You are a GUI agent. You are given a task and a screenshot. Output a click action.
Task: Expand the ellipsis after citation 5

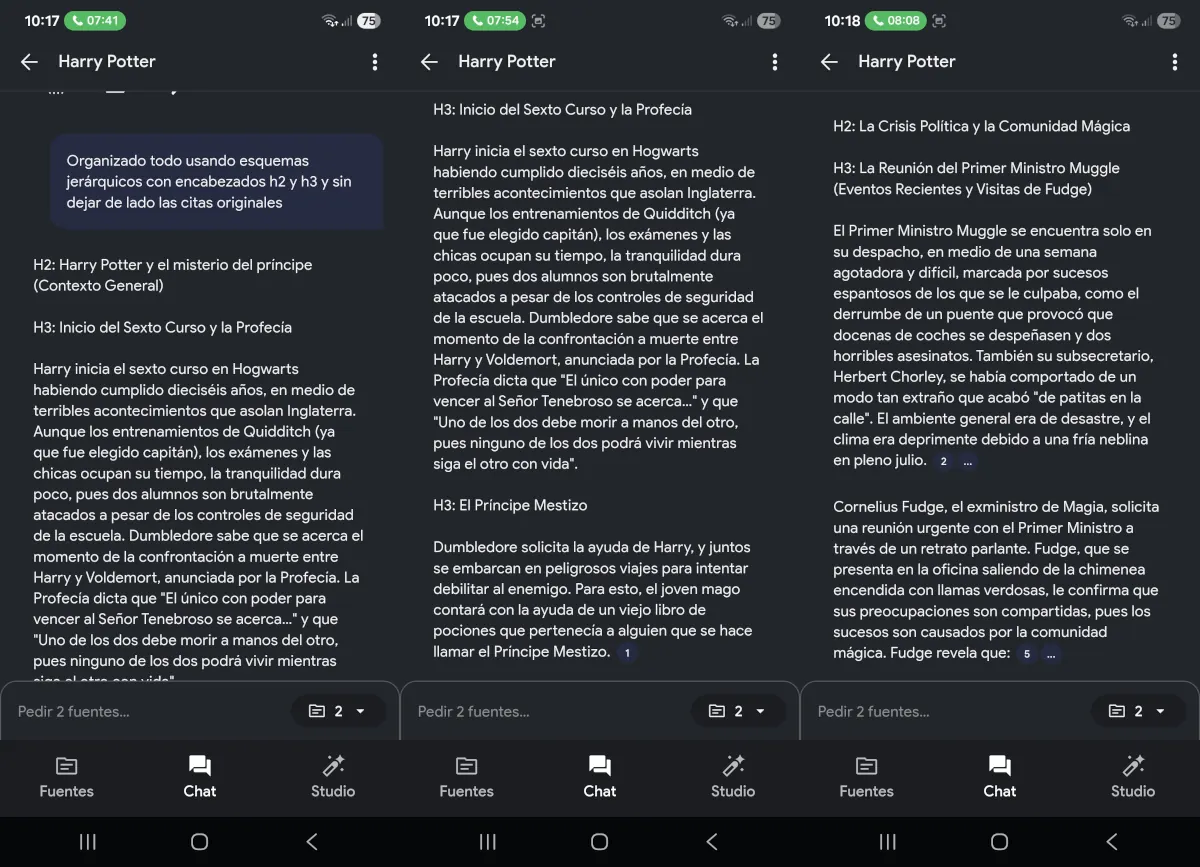1050,654
